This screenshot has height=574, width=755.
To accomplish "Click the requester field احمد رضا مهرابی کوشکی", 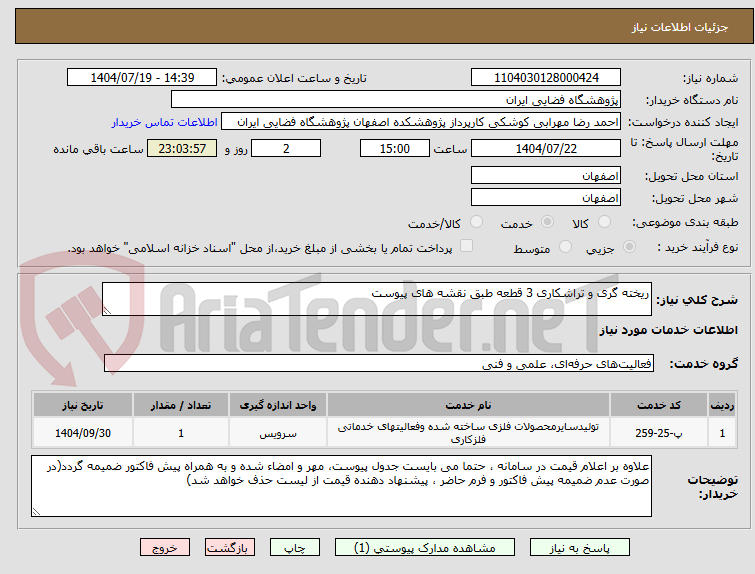I will tap(421, 122).
